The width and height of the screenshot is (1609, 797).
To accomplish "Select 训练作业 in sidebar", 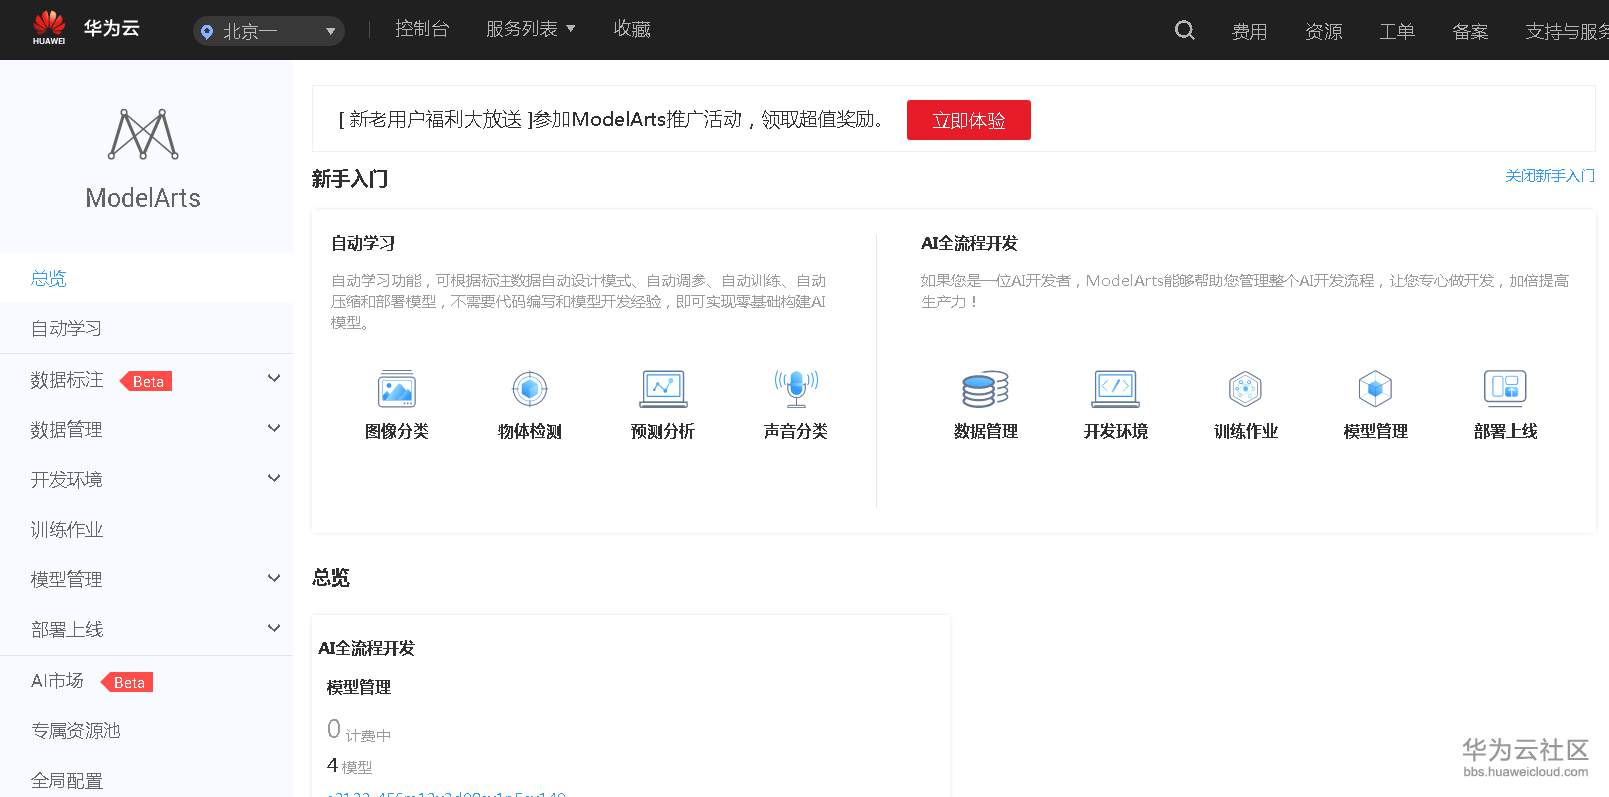I will tap(147, 529).
